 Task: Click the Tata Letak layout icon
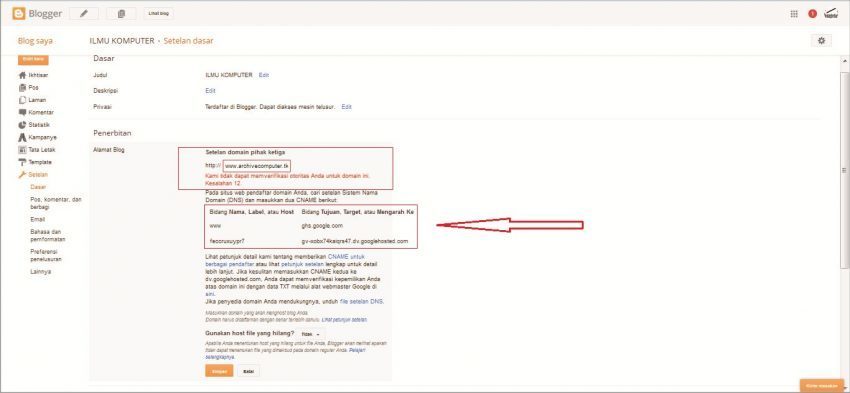tap(22, 150)
